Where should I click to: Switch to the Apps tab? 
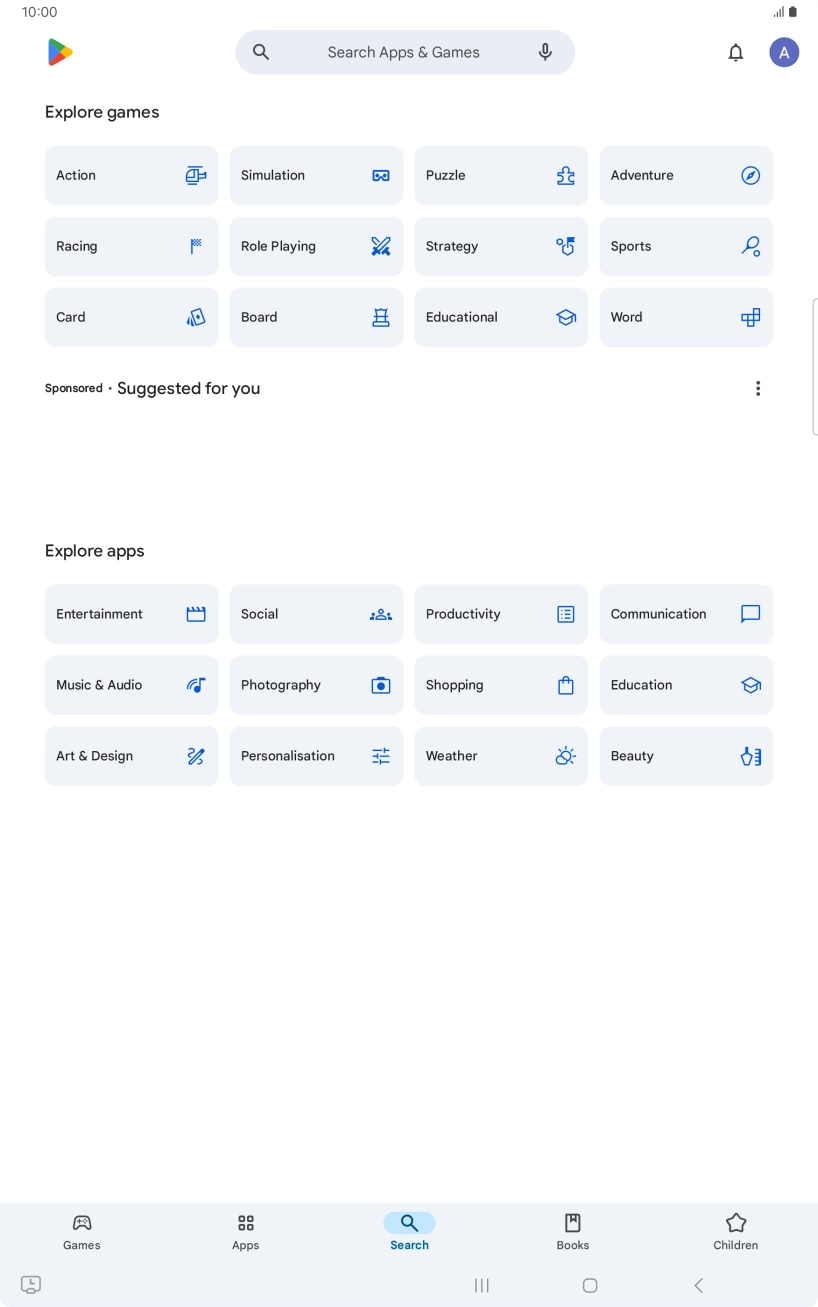coord(246,1231)
